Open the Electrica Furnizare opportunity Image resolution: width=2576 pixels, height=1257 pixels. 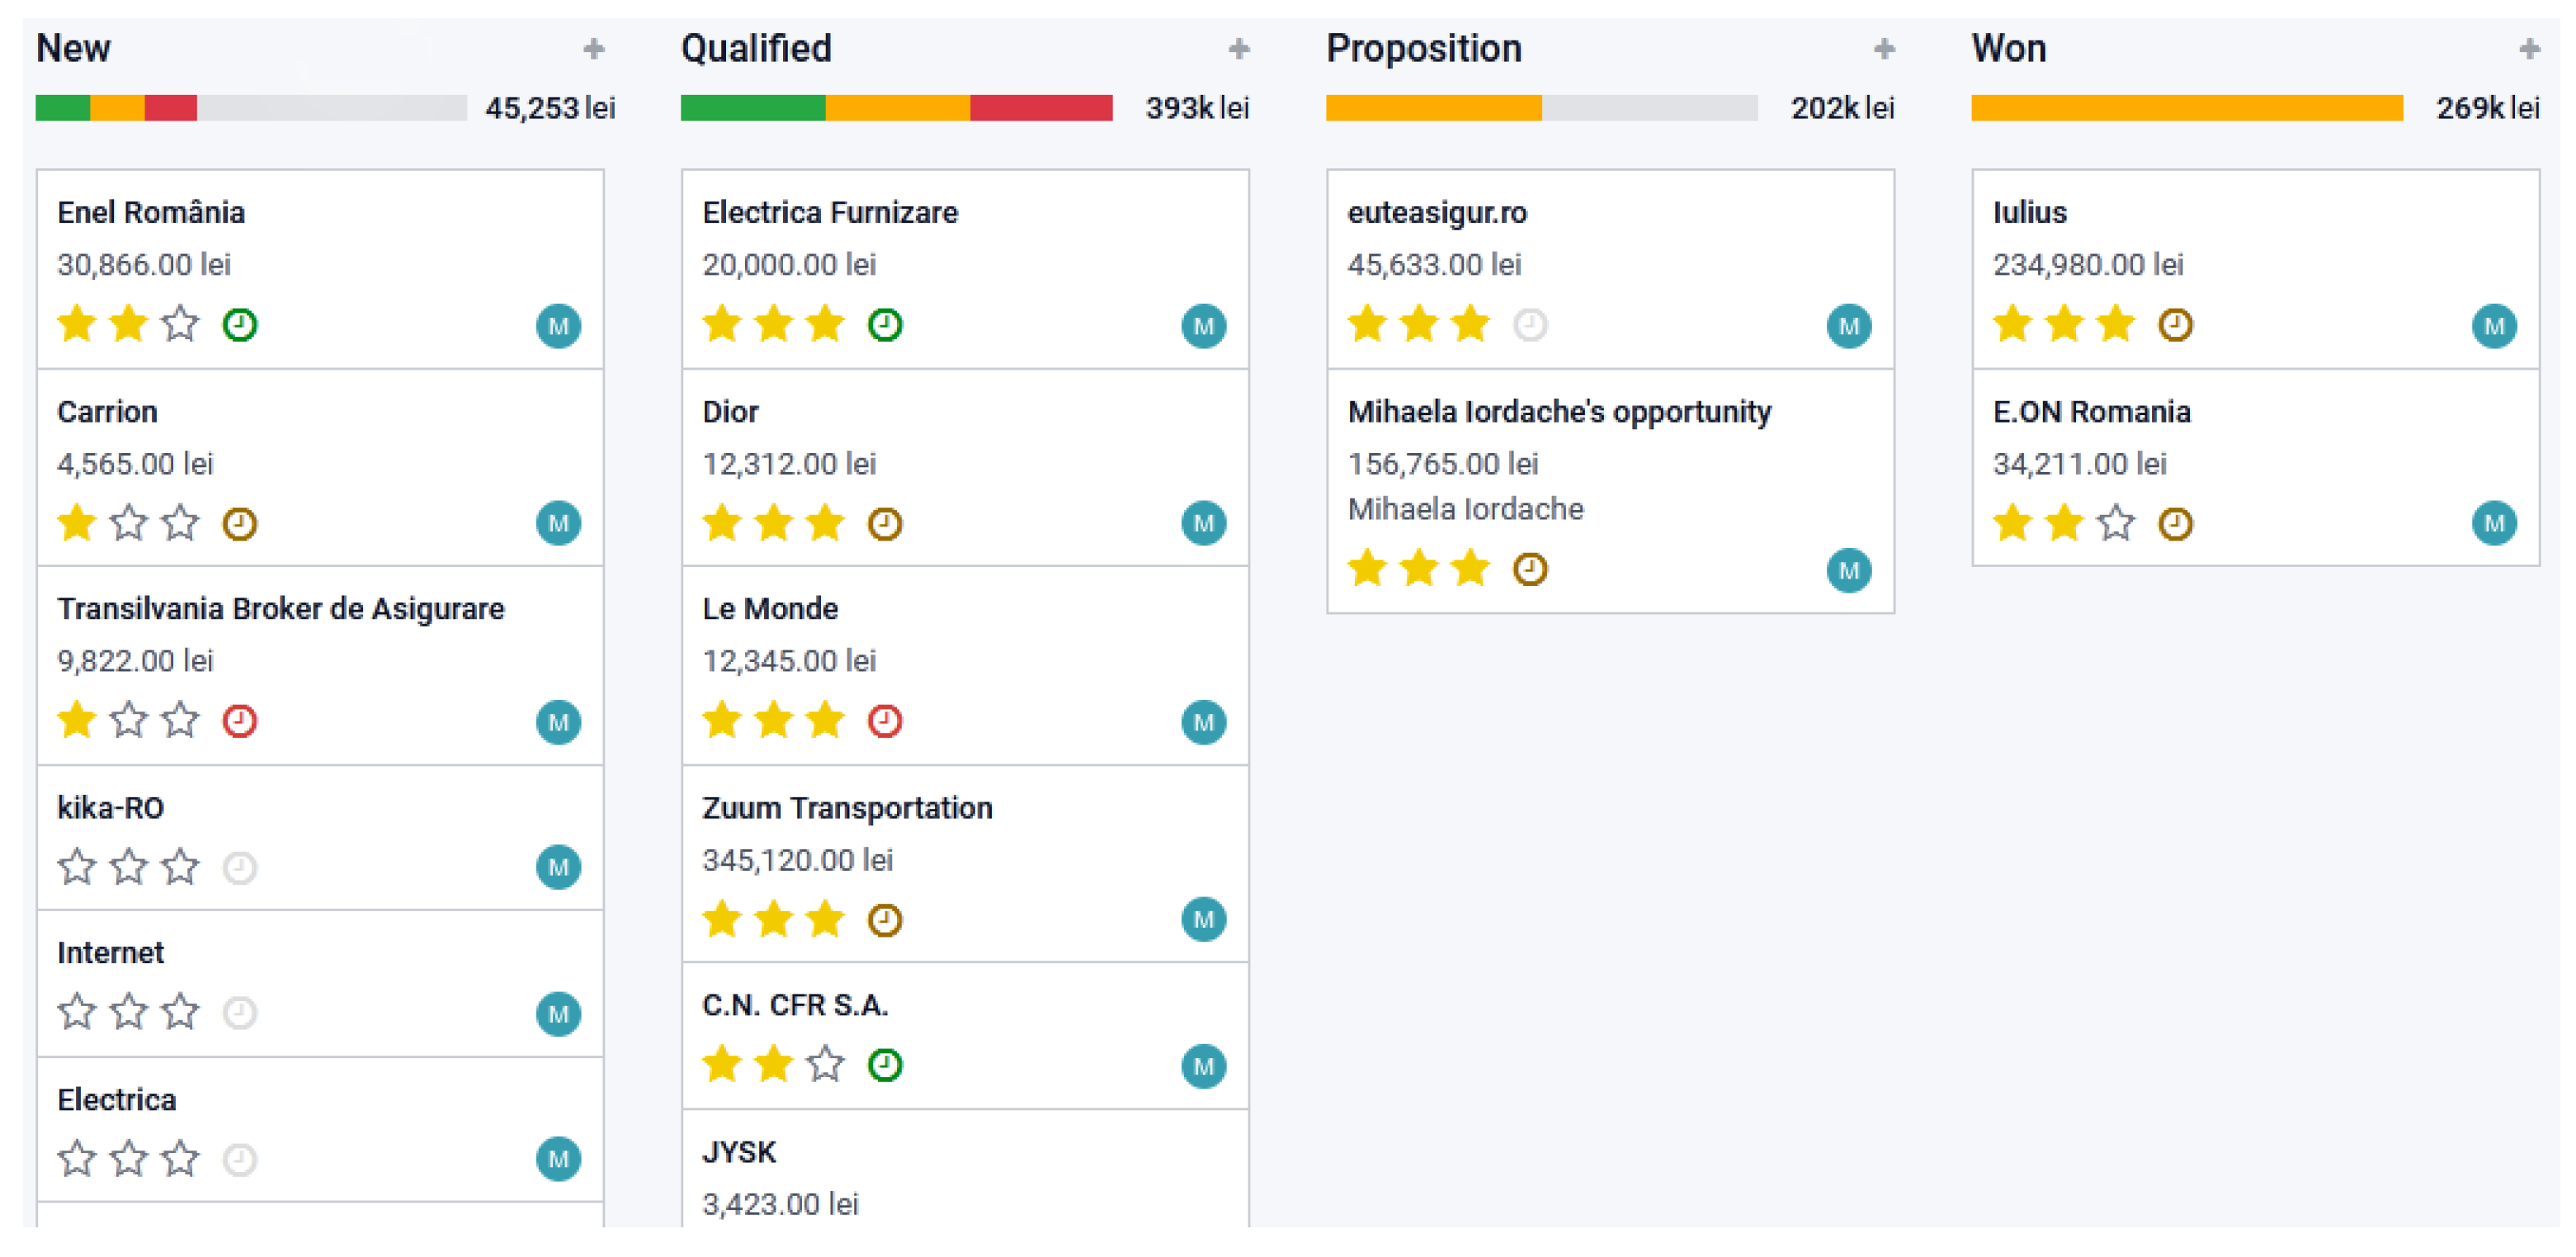[x=830, y=213]
